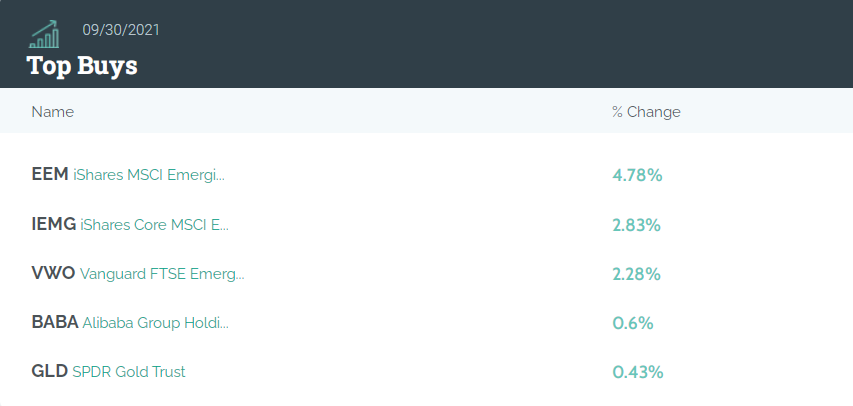Select the IEMG ticker symbol
This screenshot has width=853, height=406.
(54, 224)
